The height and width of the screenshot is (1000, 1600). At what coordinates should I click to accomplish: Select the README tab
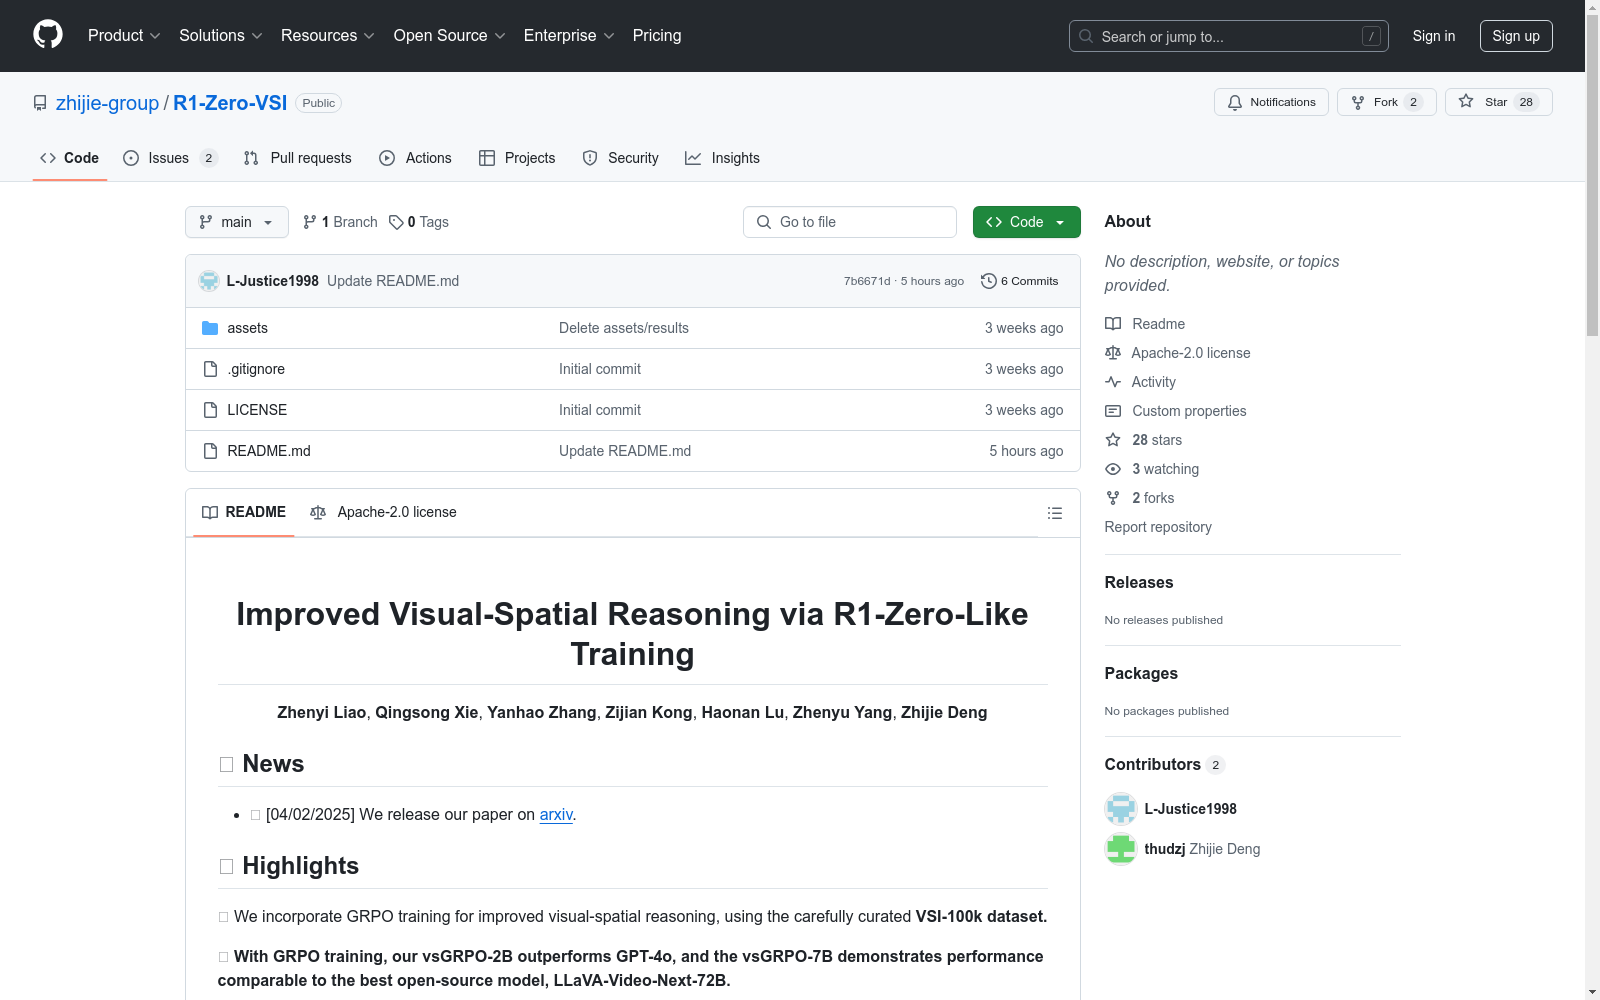(x=244, y=512)
